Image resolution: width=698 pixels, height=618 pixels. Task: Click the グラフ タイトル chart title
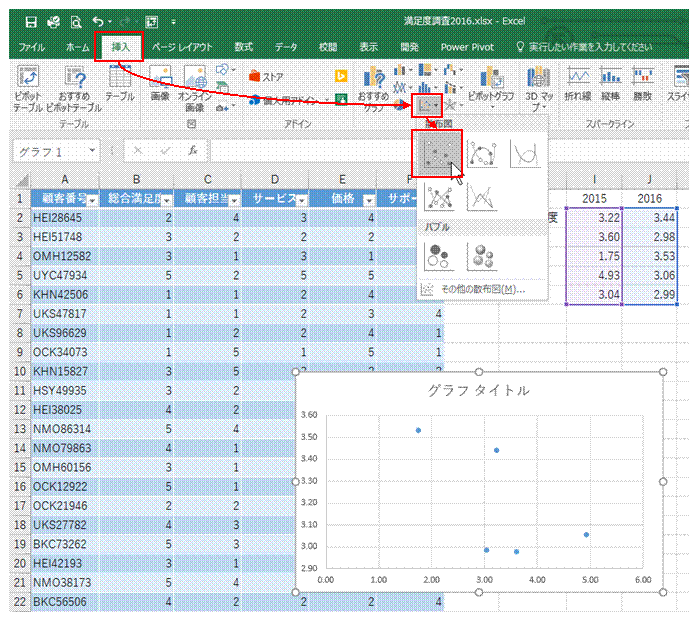[x=477, y=390]
